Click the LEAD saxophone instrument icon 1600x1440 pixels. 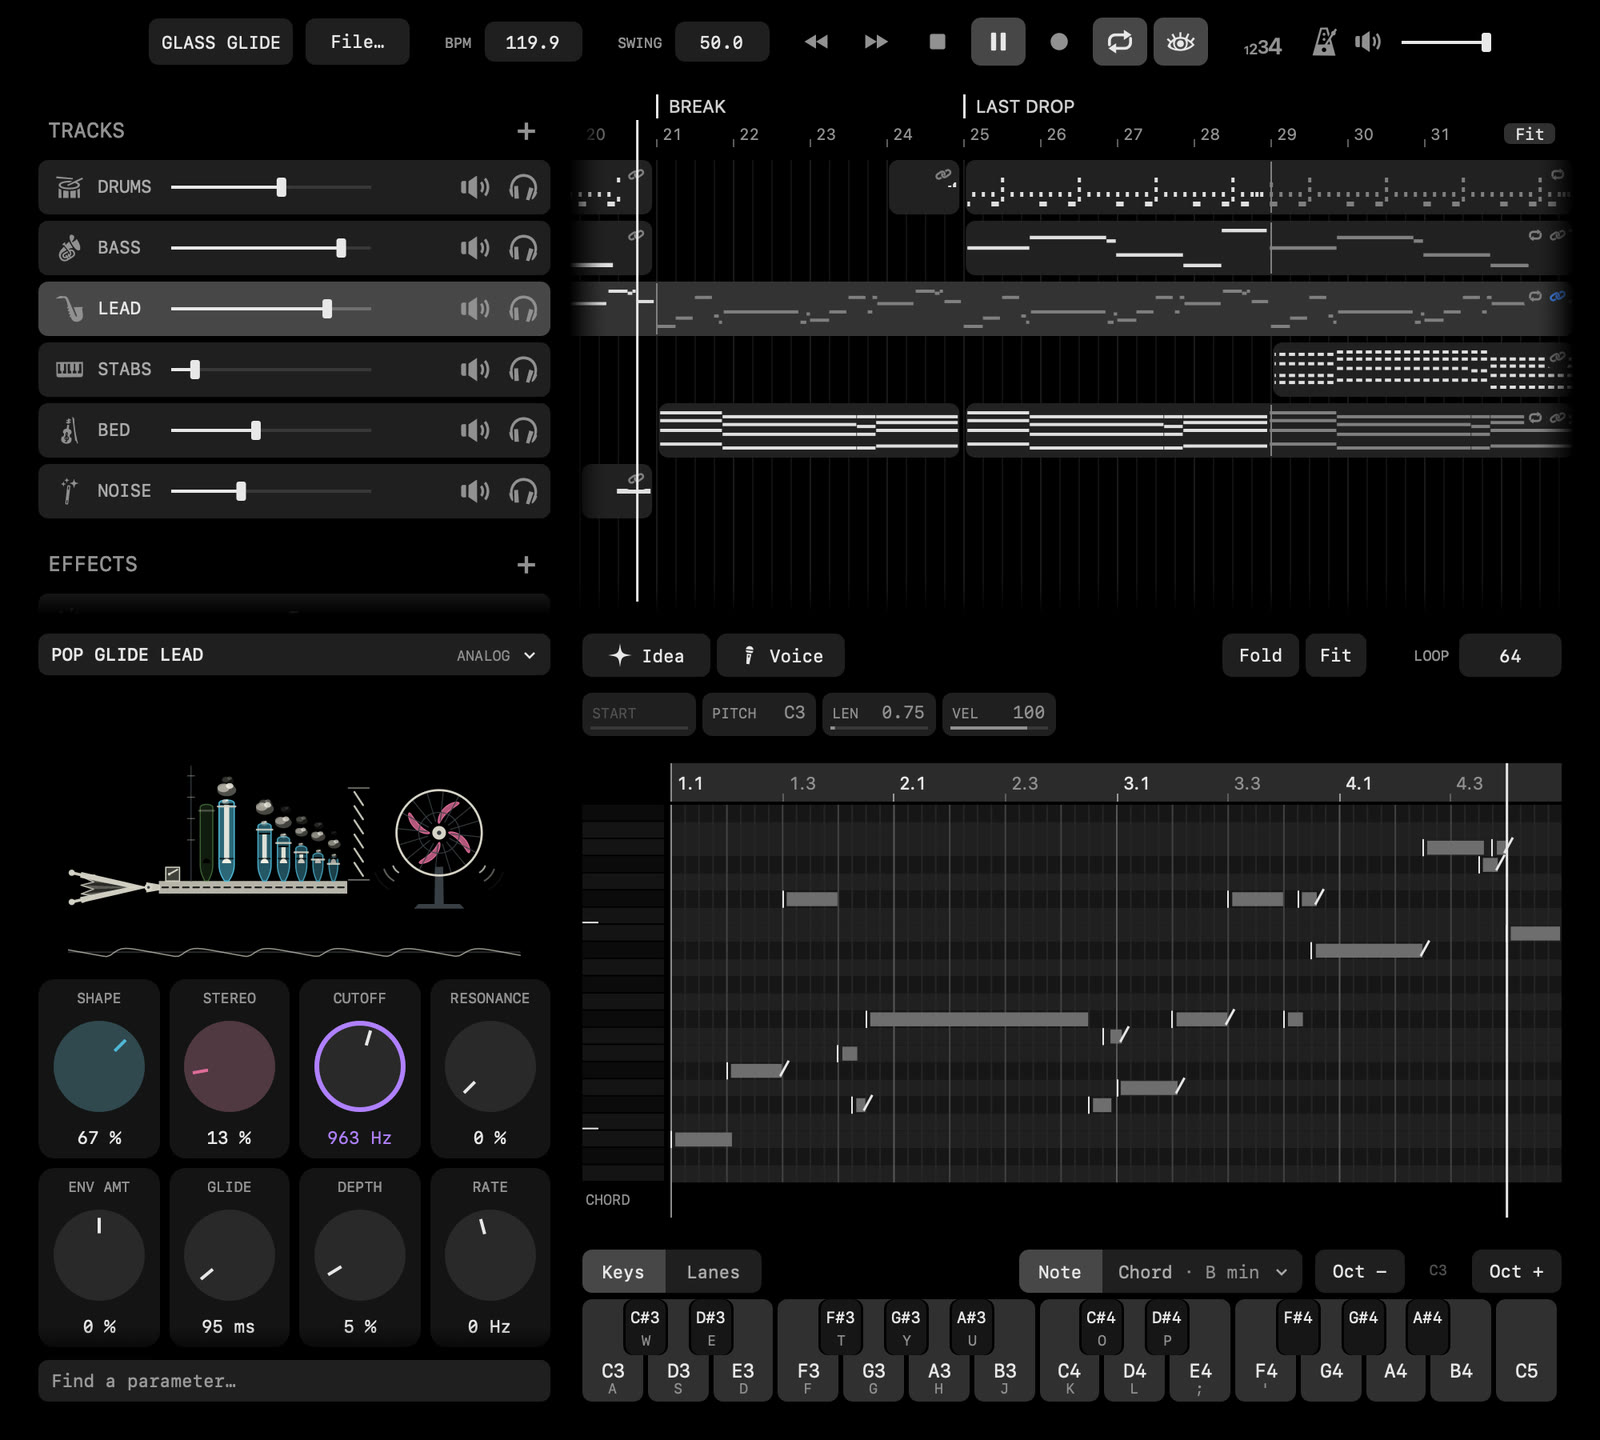click(69, 309)
